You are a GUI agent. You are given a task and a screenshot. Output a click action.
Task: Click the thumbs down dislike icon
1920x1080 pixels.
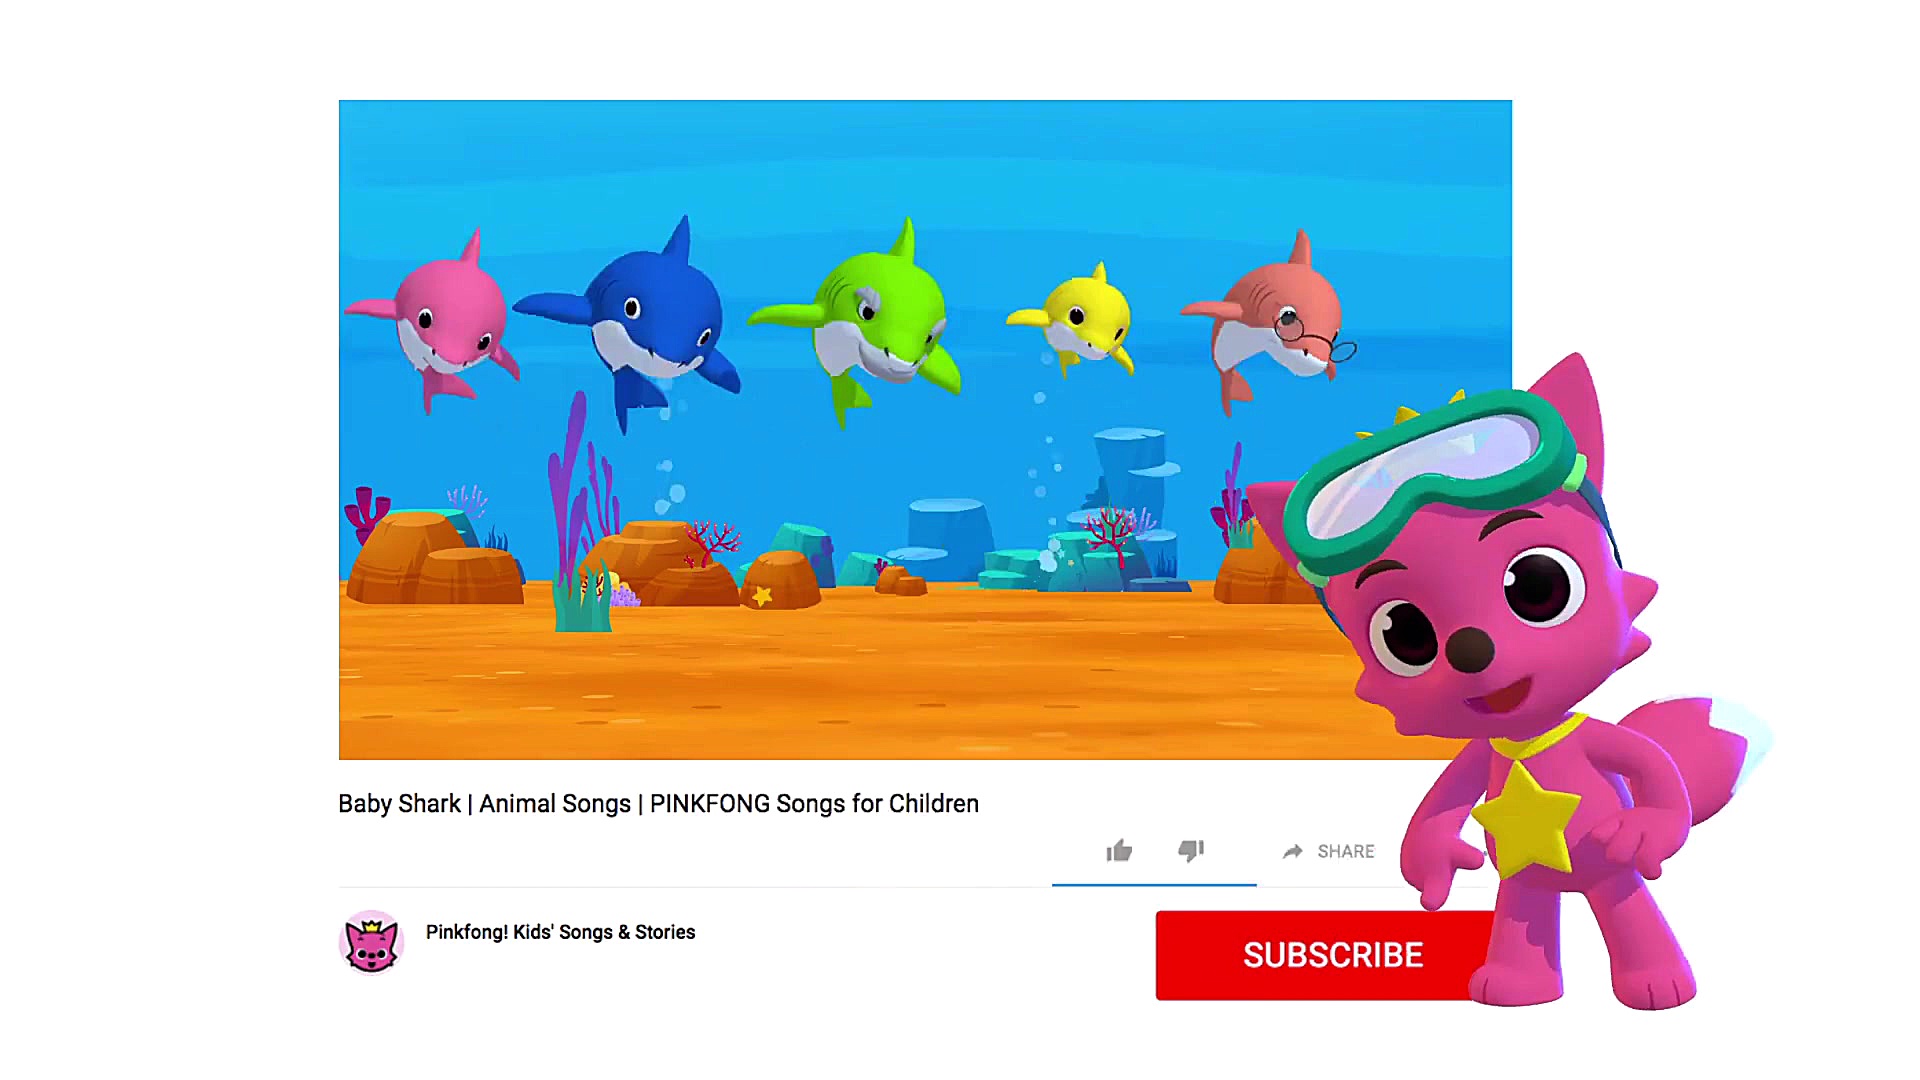[1191, 851]
